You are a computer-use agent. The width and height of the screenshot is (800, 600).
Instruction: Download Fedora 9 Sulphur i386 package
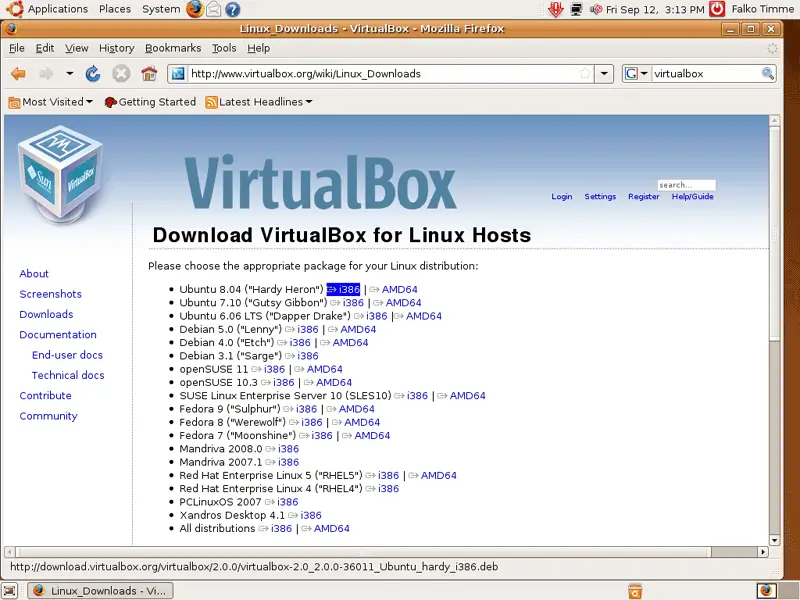[x=301, y=409]
